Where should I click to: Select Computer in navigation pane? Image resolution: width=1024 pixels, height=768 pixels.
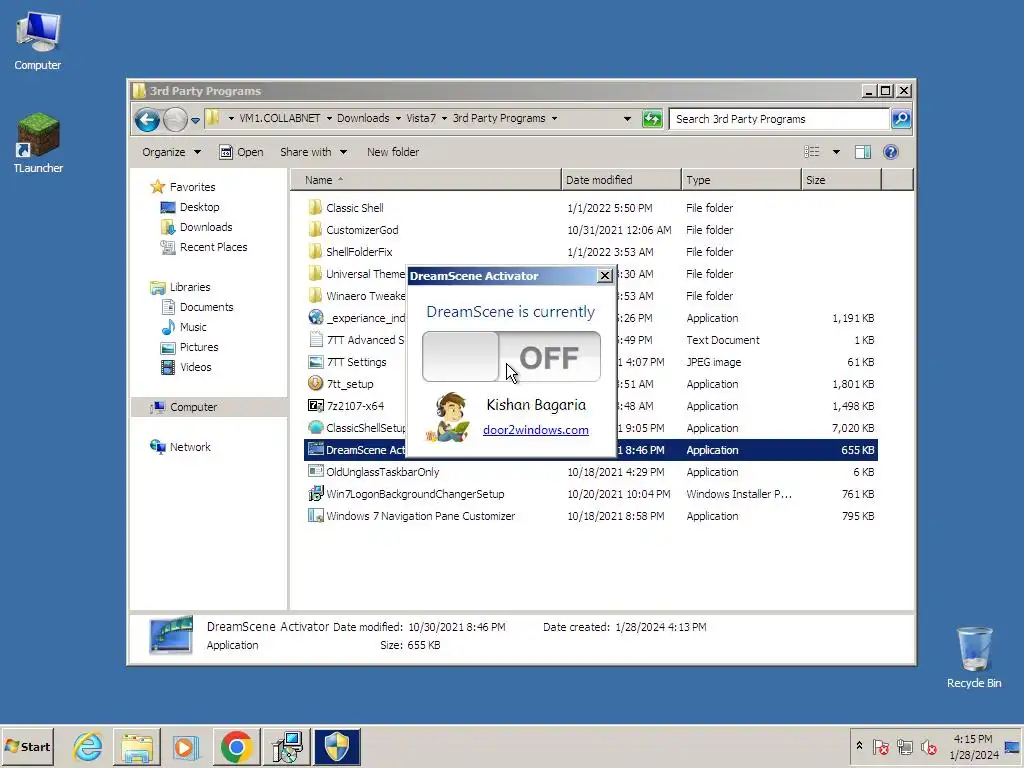pos(193,407)
